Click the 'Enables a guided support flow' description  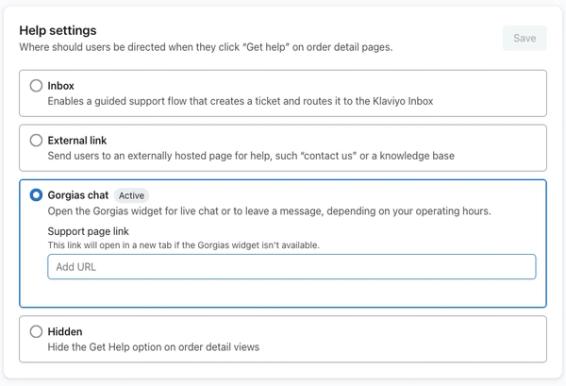pyautogui.click(x=240, y=101)
